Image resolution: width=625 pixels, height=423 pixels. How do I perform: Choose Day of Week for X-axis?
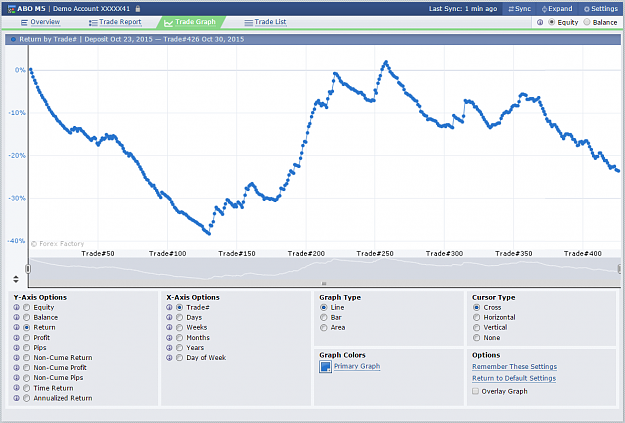pyautogui.click(x=180, y=358)
